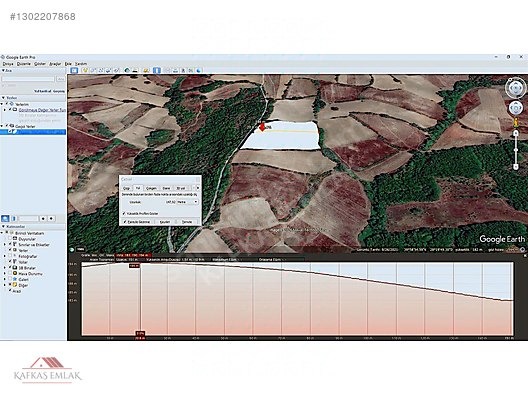The height and width of the screenshot is (396, 528).
Task: Click the Temizle button in ruler dialog
Action: [187, 222]
